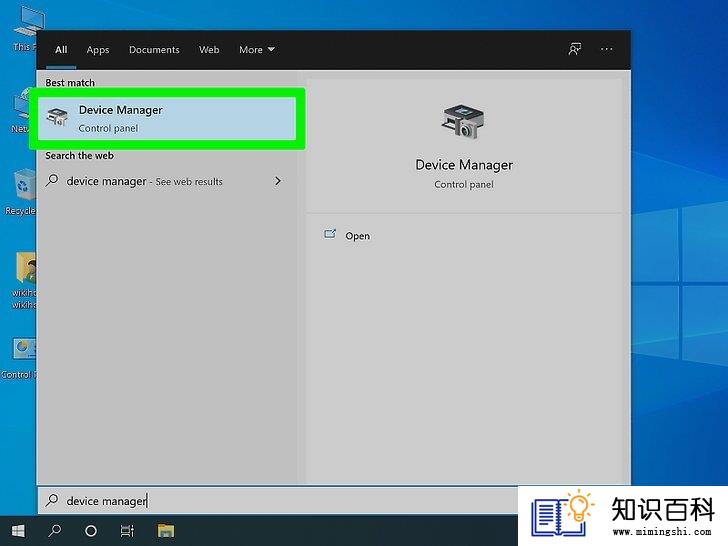The height and width of the screenshot is (546, 728).
Task: Select the Control Panel desktop icon
Action: [20, 358]
